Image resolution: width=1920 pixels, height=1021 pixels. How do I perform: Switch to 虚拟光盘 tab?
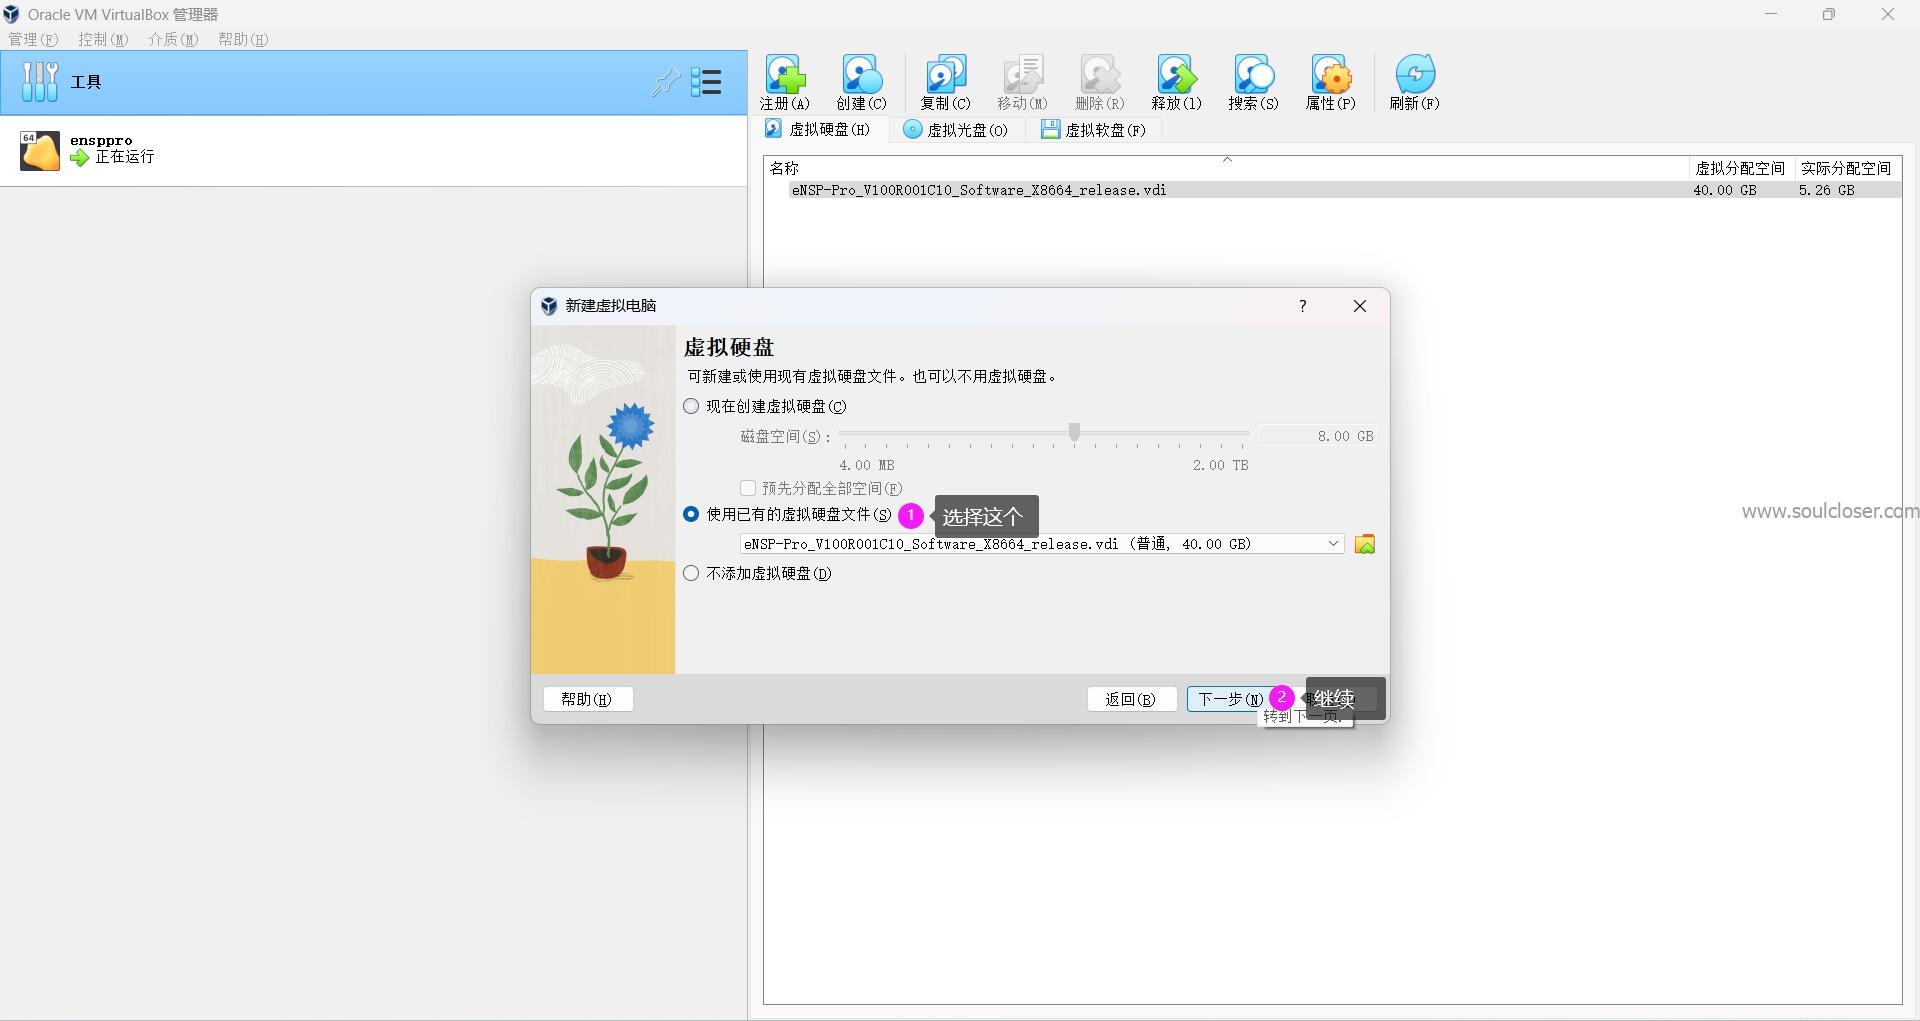pyautogui.click(x=956, y=129)
